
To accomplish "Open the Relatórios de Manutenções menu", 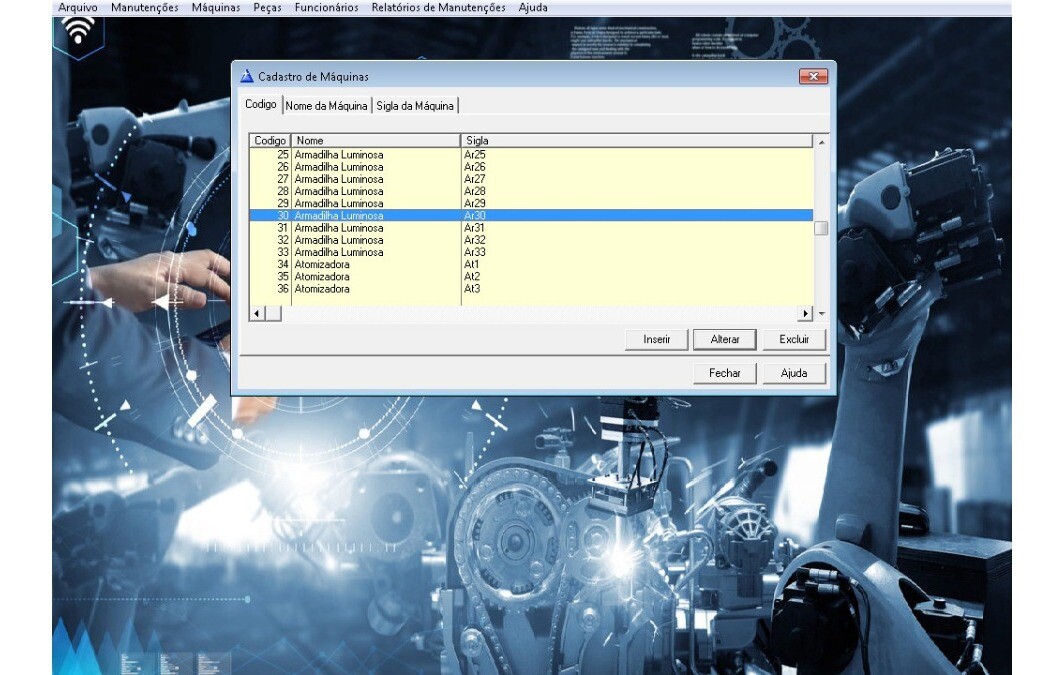I will [x=438, y=7].
